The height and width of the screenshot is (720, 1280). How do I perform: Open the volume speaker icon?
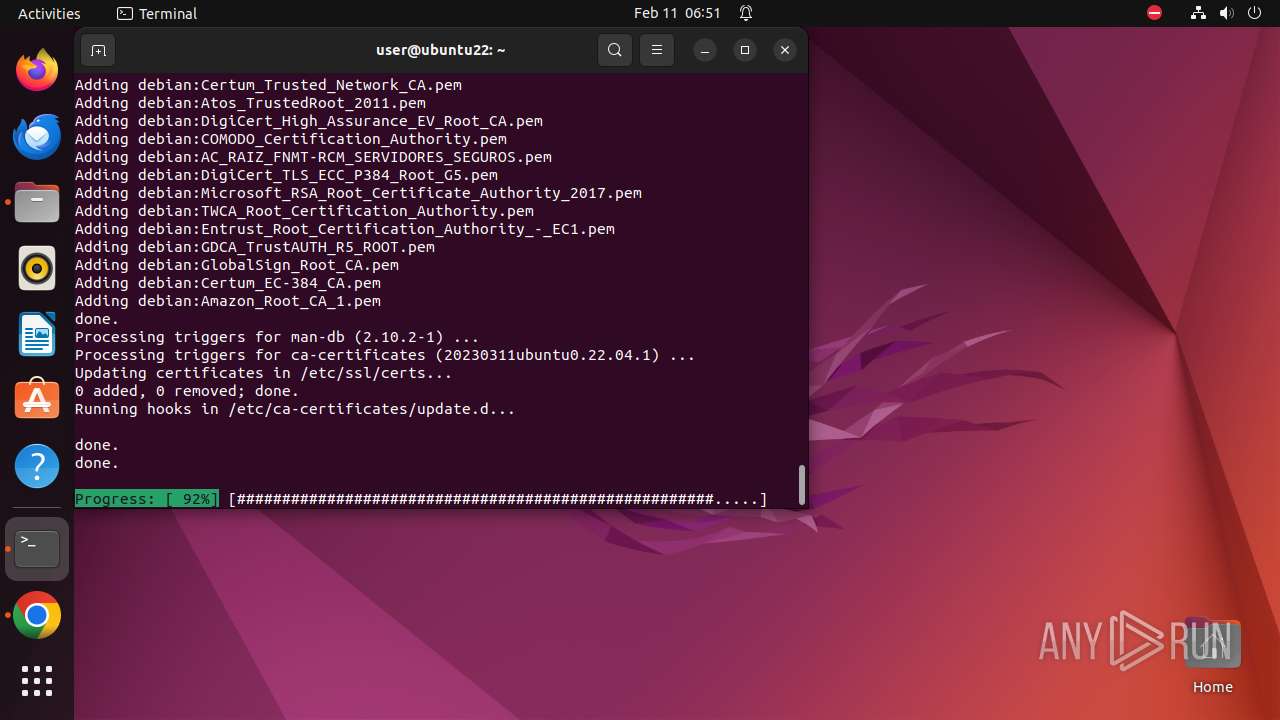1227,13
